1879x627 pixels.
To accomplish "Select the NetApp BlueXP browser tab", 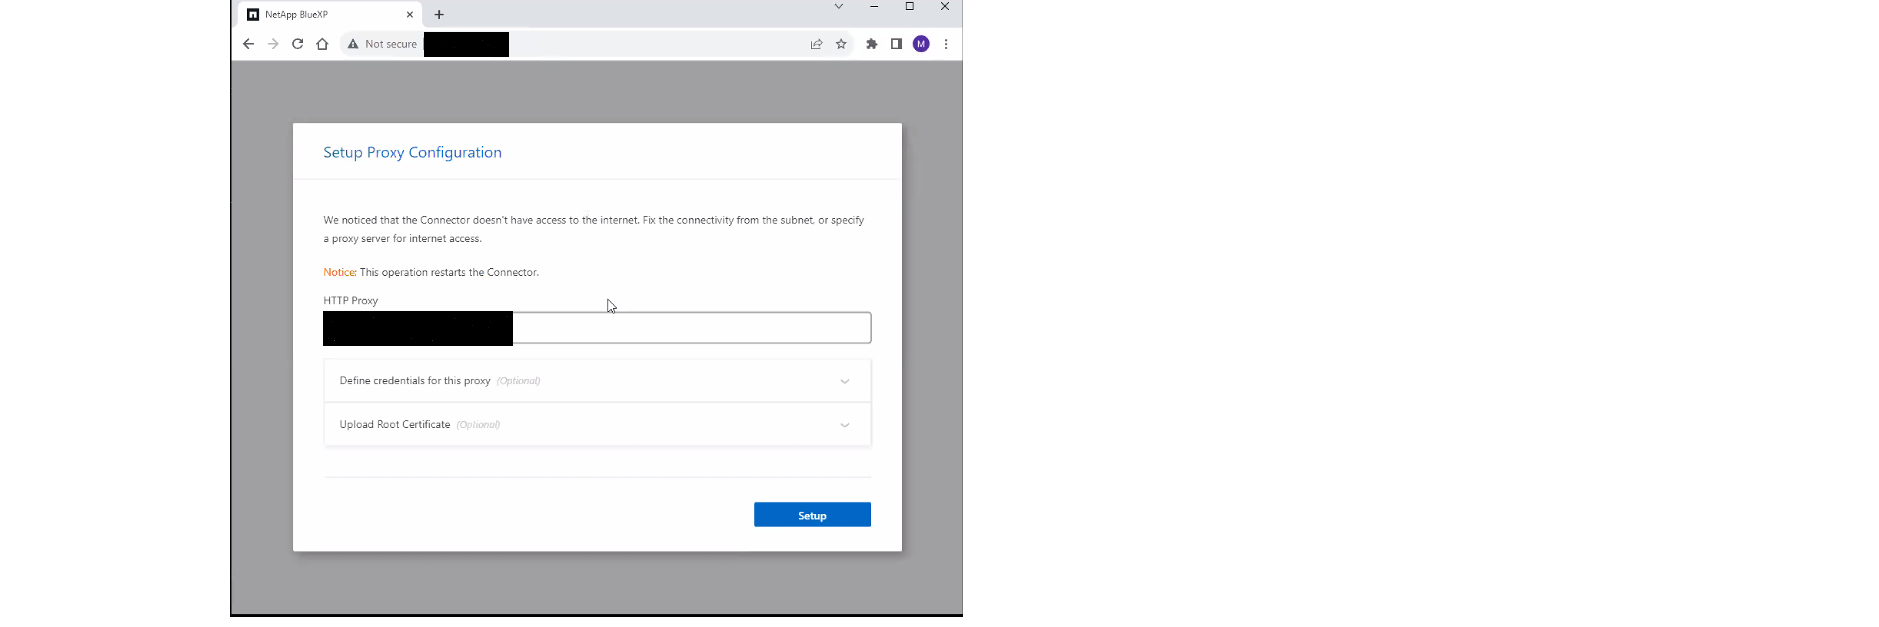I will pos(320,15).
